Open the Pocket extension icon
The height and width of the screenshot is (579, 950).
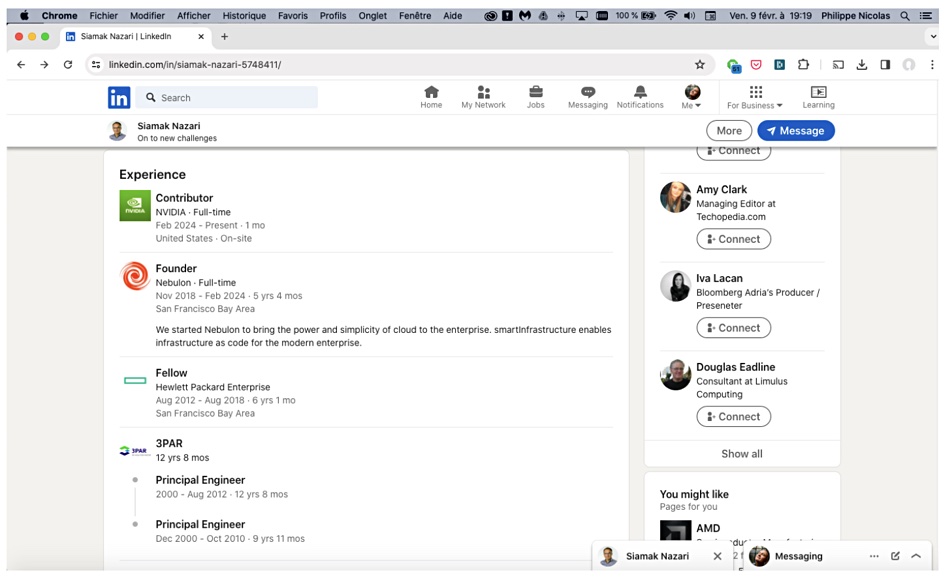pyautogui.click(x=756, y=64)
